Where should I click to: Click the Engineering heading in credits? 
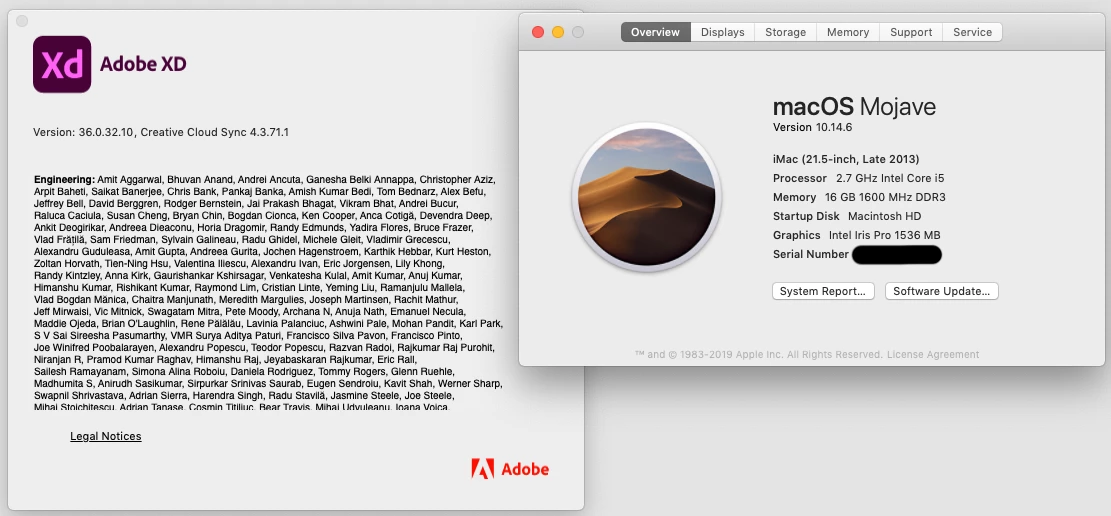64,179
